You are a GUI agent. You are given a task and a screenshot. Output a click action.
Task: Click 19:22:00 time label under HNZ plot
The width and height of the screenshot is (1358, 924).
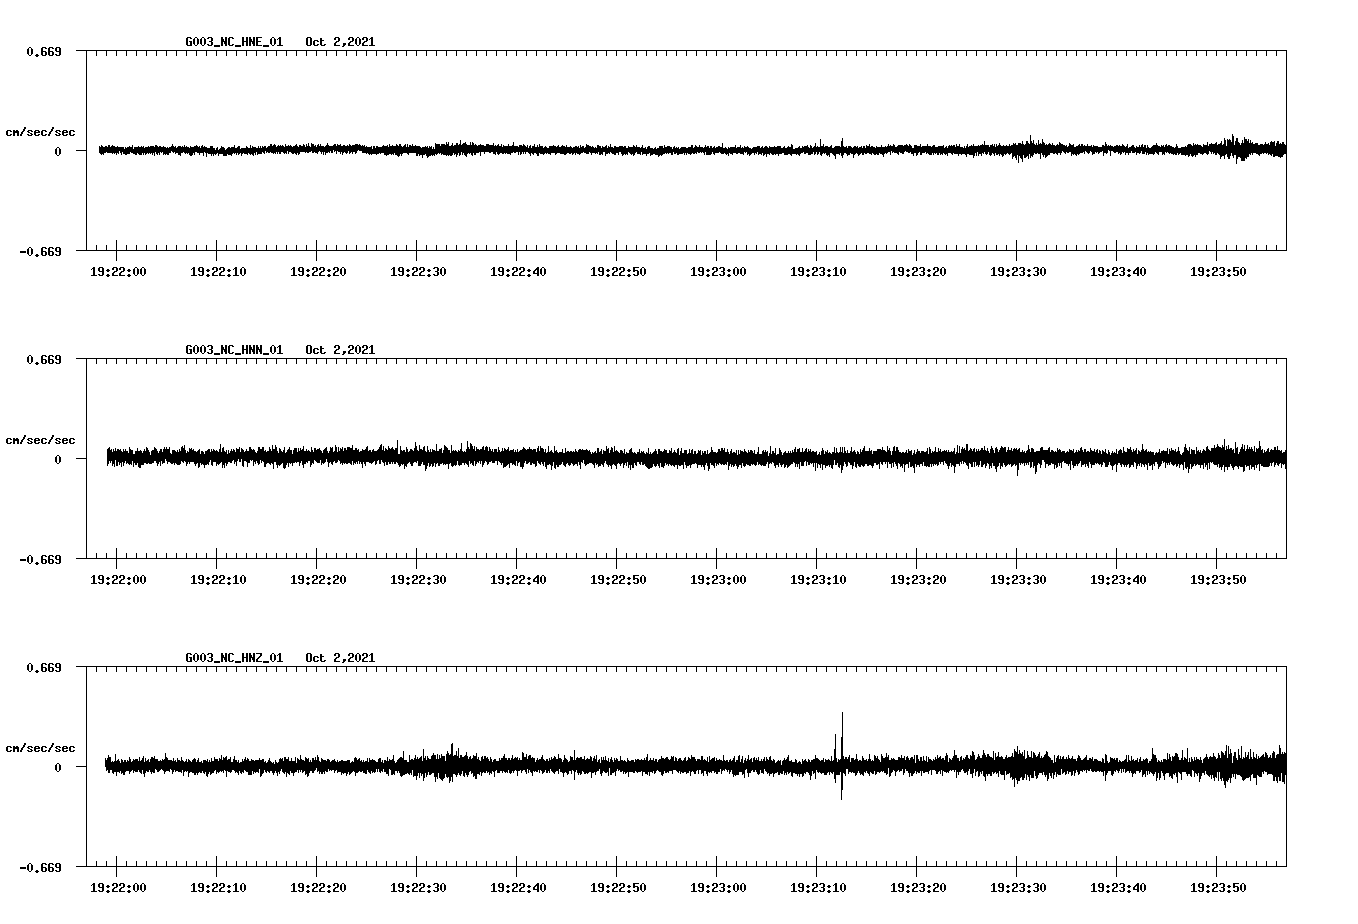[118, 887]
